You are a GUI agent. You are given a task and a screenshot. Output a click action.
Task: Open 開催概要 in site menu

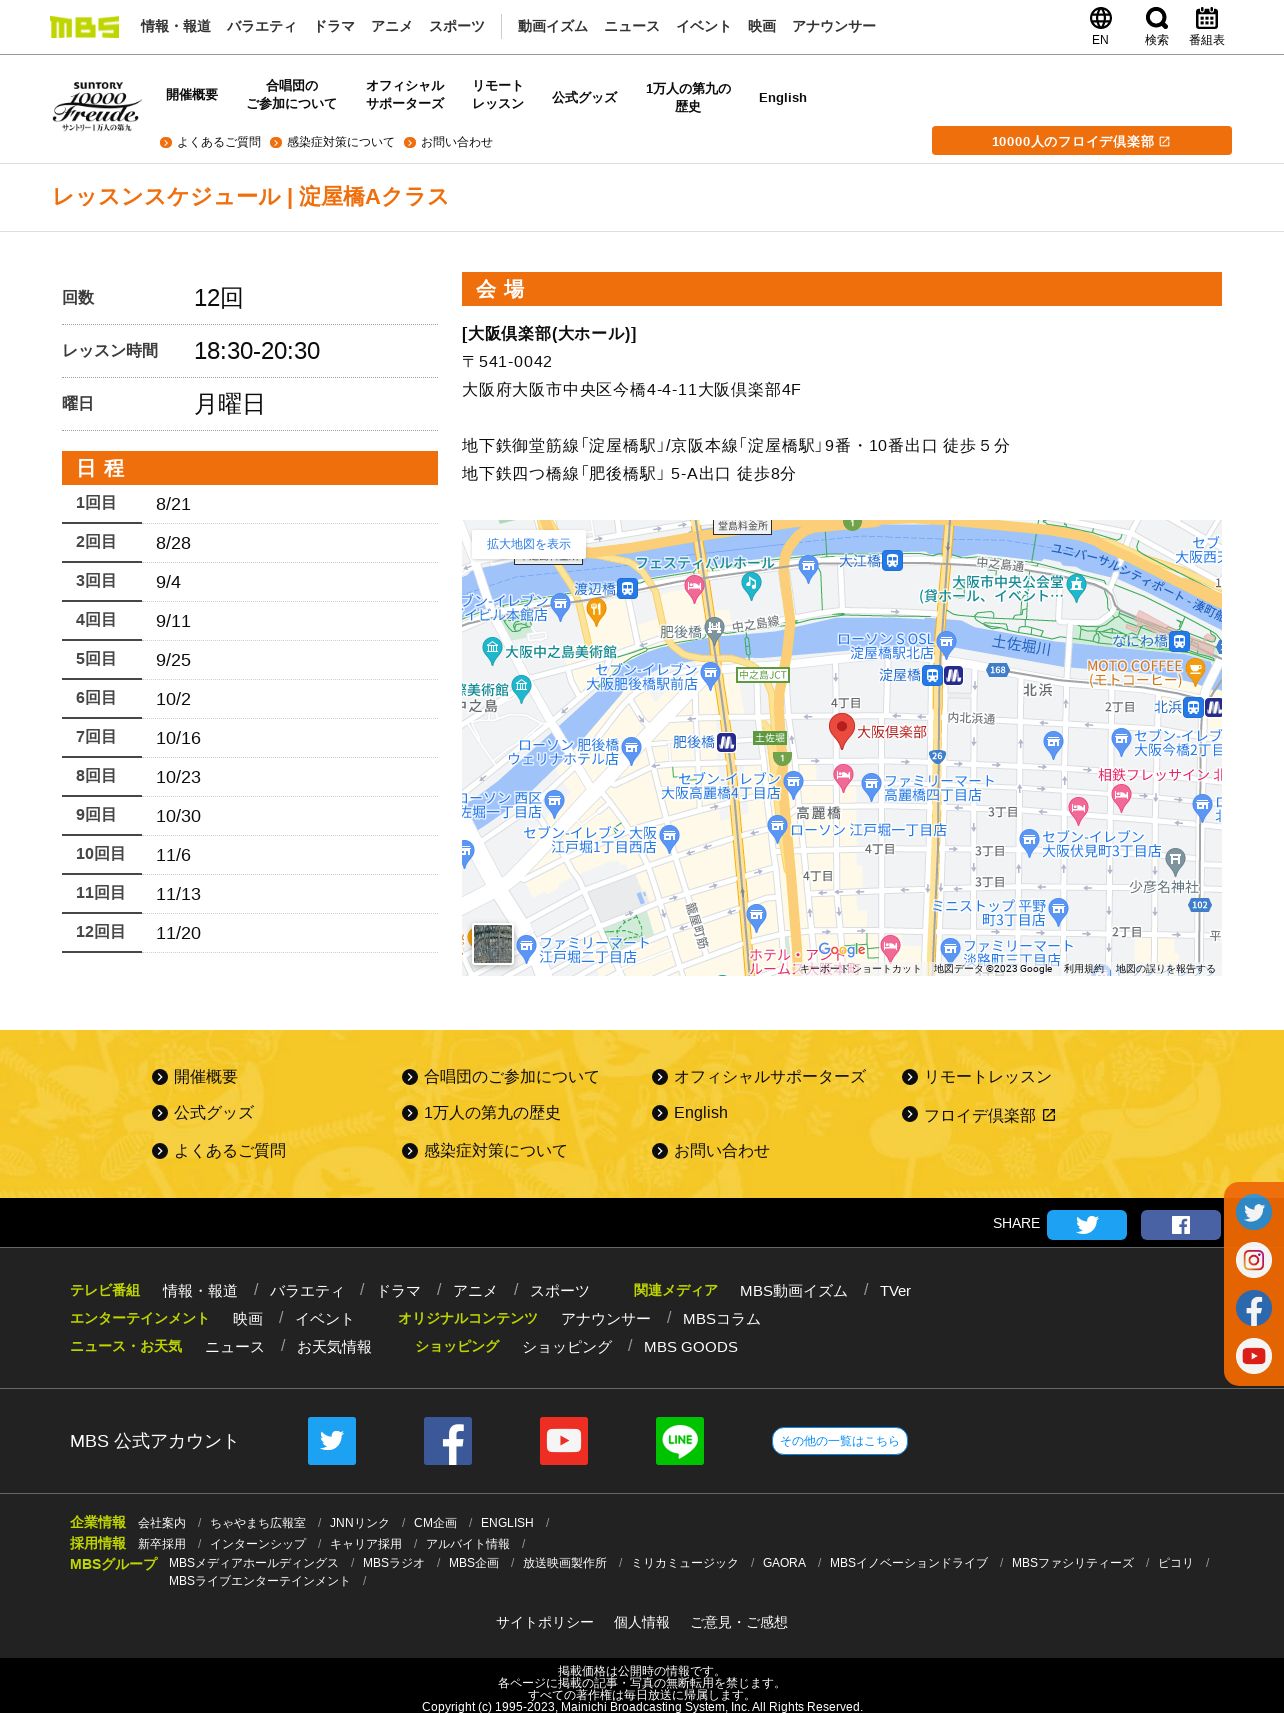coord(192,95)
